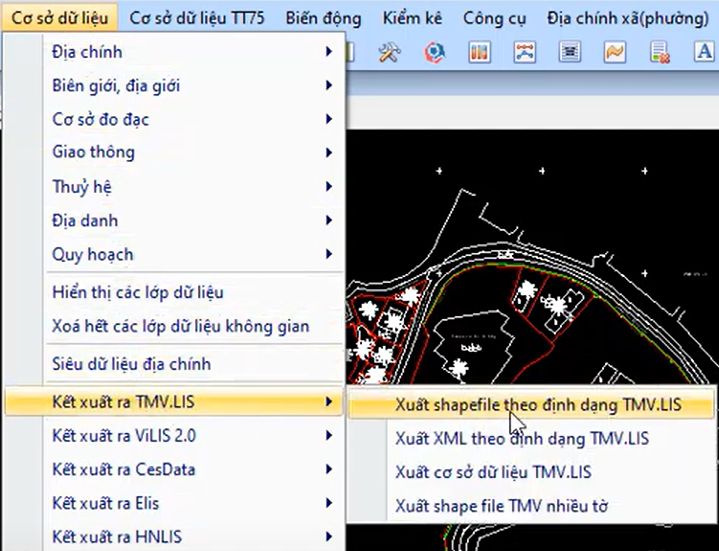Click the document with red X icon
719x551 pixels.
point(659,52)
